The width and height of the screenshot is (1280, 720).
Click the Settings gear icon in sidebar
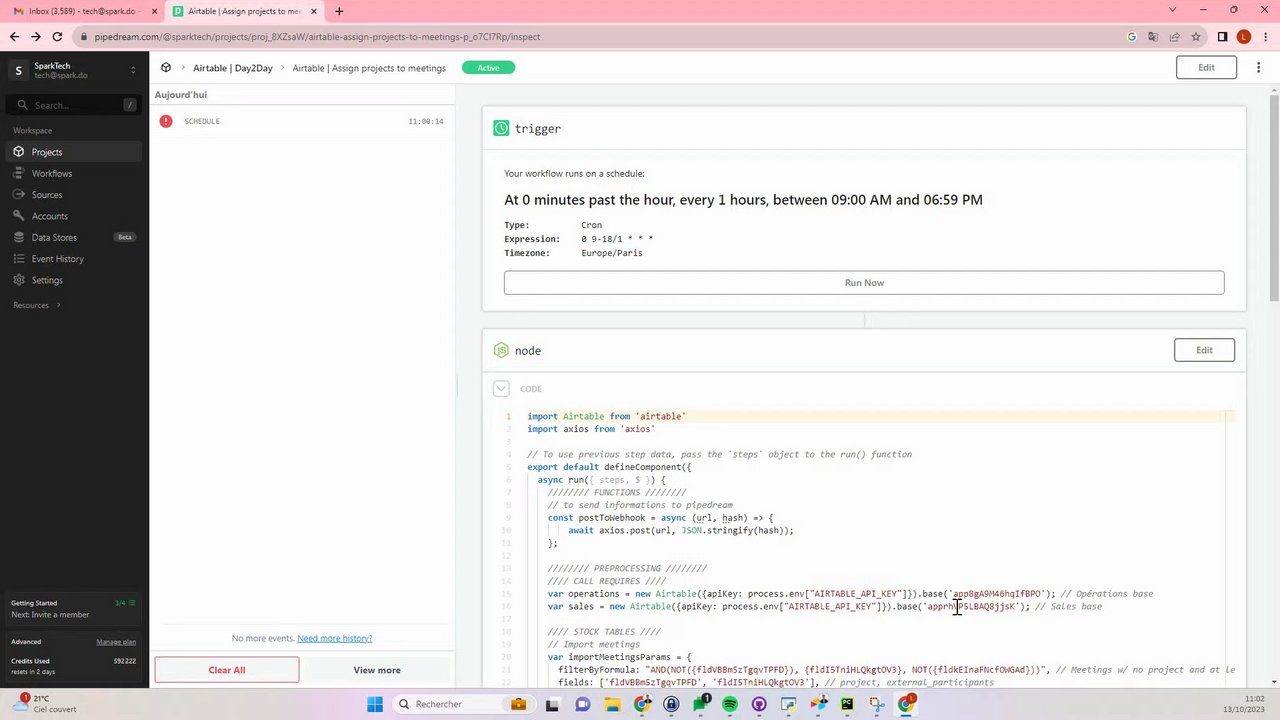tap(19, 280)
